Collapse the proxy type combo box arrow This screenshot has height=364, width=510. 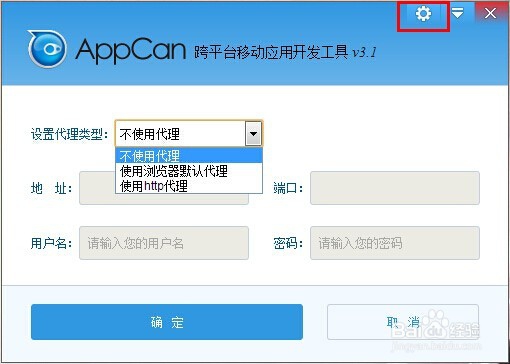(253, 134)
